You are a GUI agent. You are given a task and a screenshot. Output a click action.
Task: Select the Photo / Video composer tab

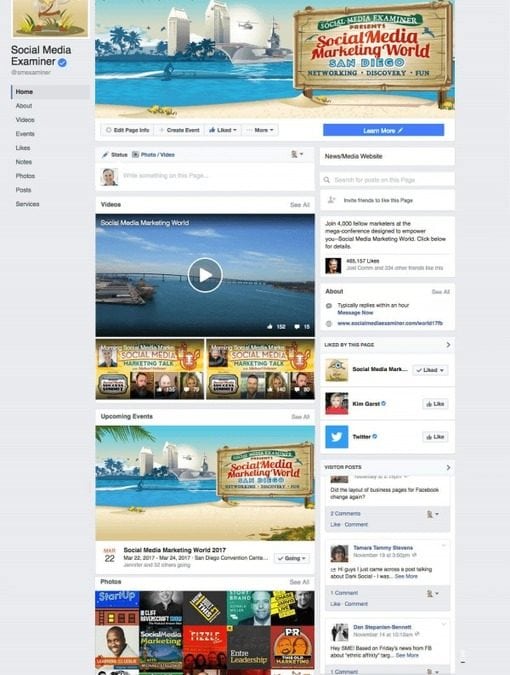153,155
